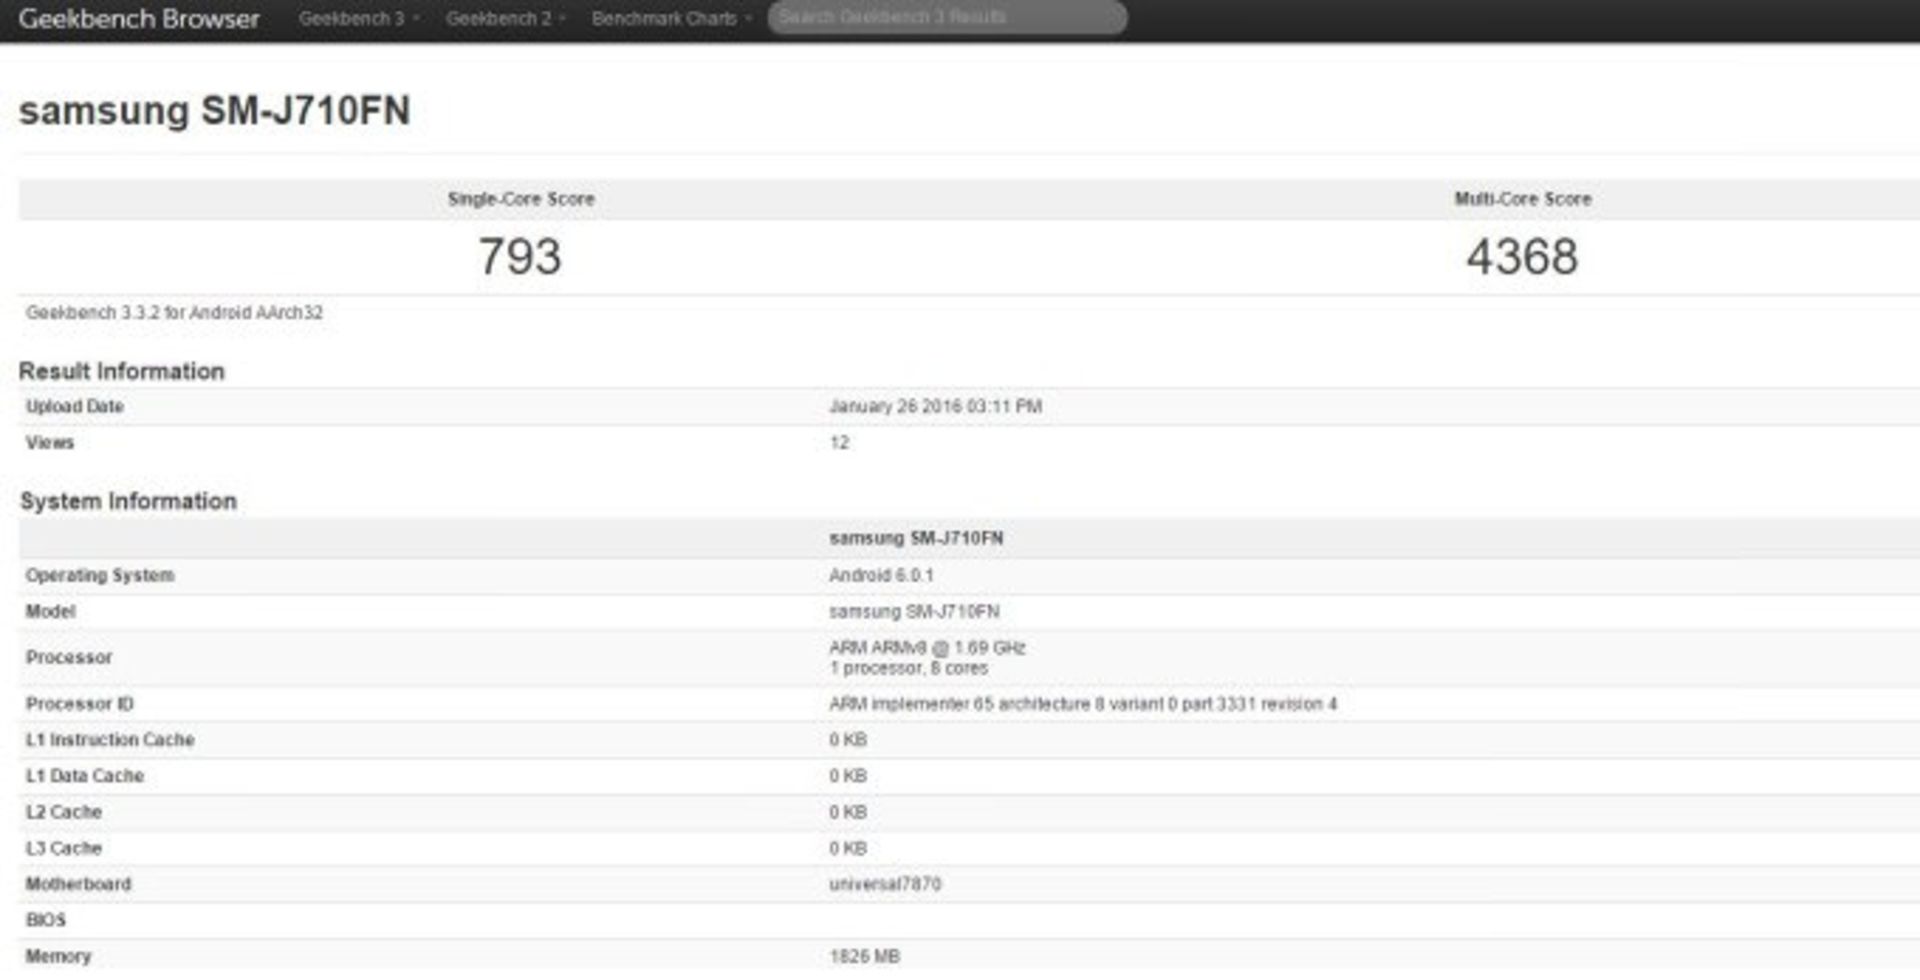Select the single-core value 793
Viewport: 1920px width, 980px height.
[520, 257]
